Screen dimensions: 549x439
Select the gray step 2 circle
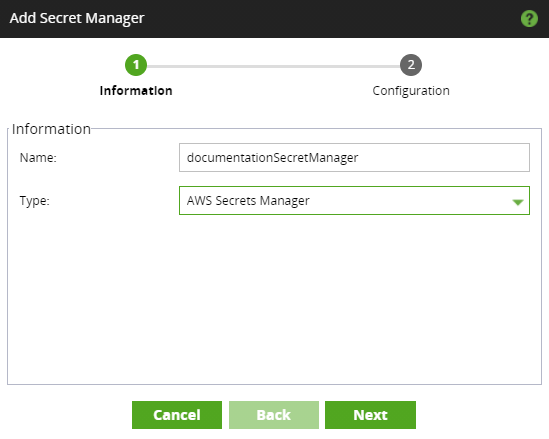(411, 65)
